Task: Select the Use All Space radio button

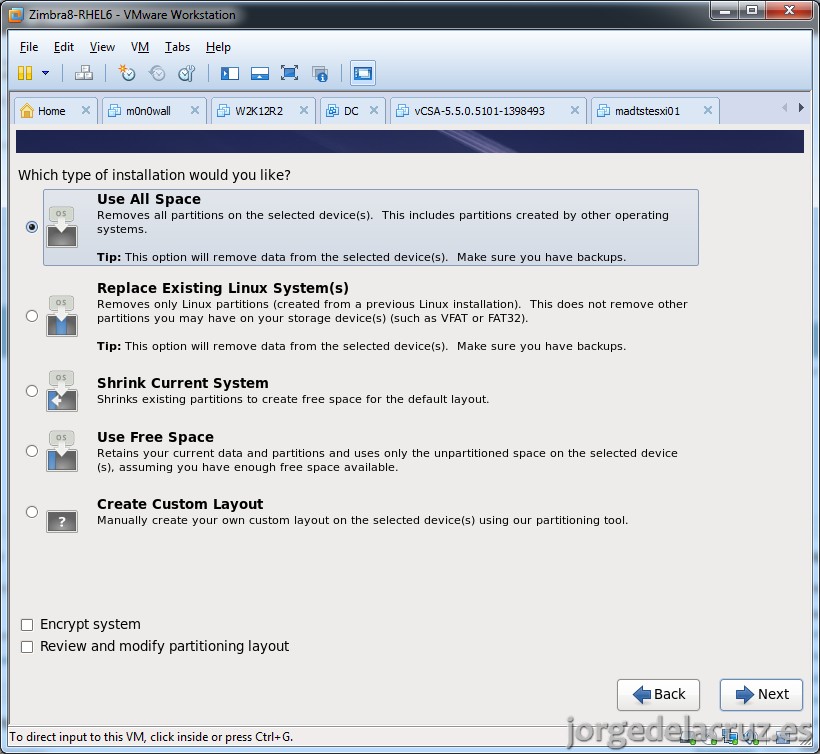Action: [x=32, y=227]
